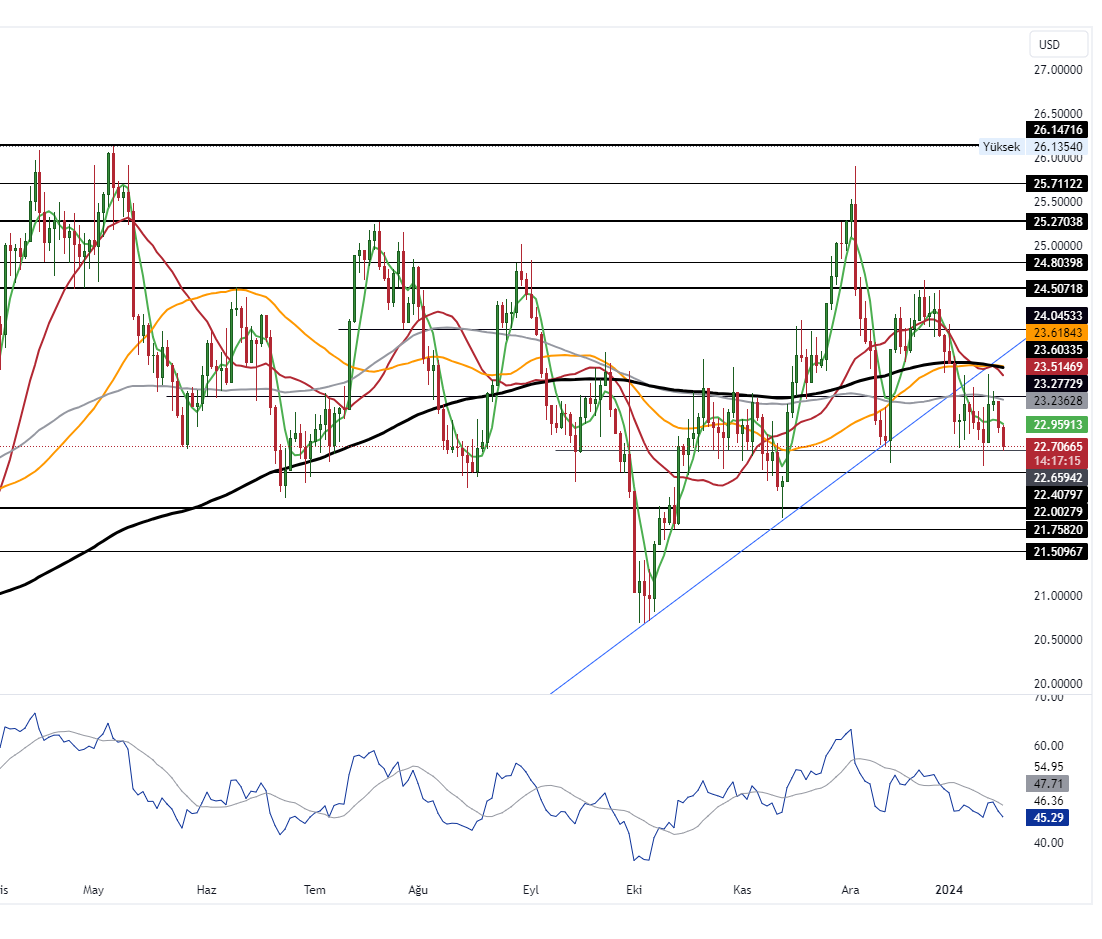The image size is (1102, 939).
Task: Click the 24.50718 horizontal level label
Action: [1058, 288]
